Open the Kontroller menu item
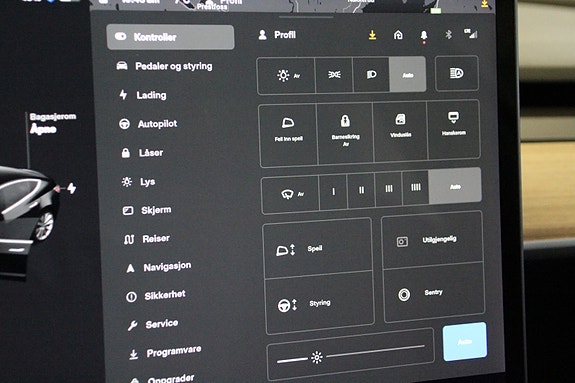Viewport: 575px width, 383px height. [x=170, y=37]
